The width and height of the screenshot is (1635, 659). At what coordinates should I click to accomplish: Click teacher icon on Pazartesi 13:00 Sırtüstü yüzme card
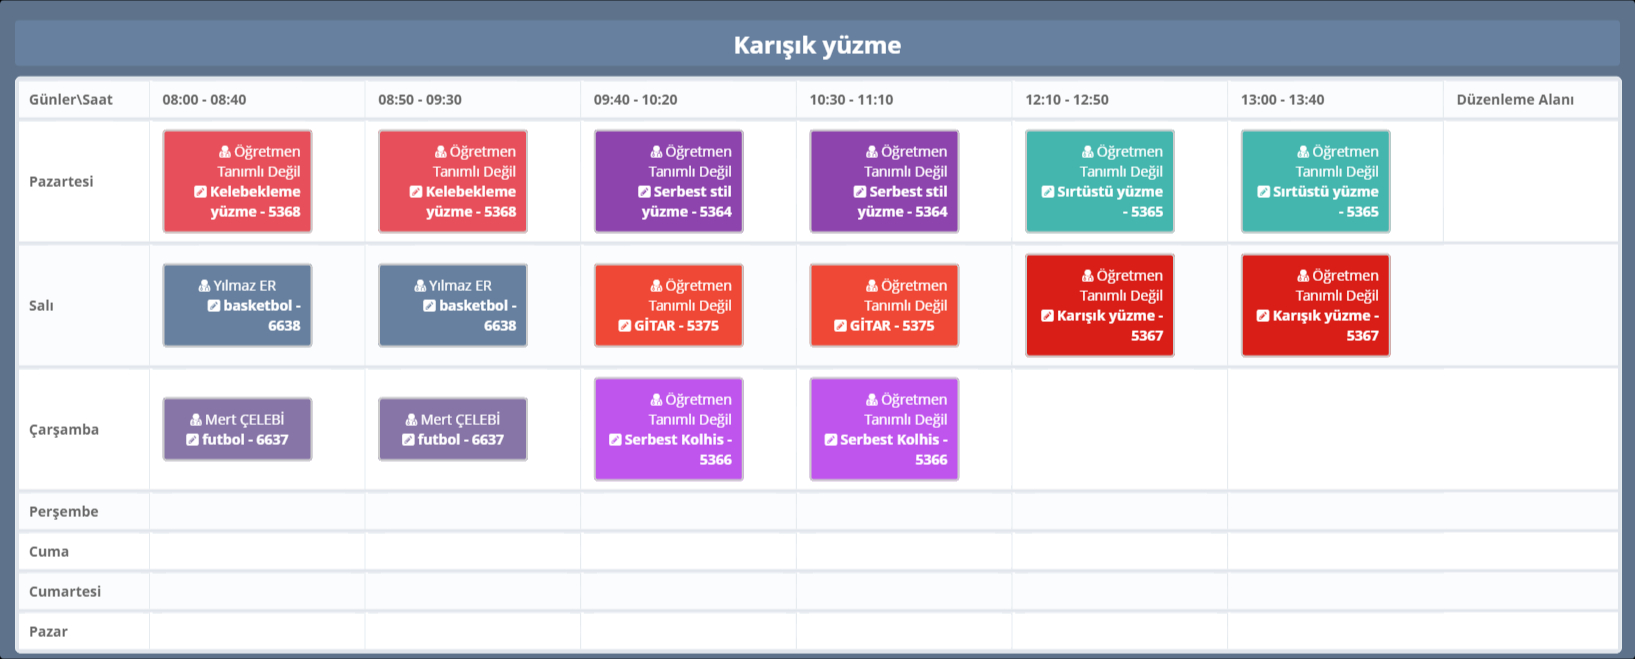[1303, 152]
